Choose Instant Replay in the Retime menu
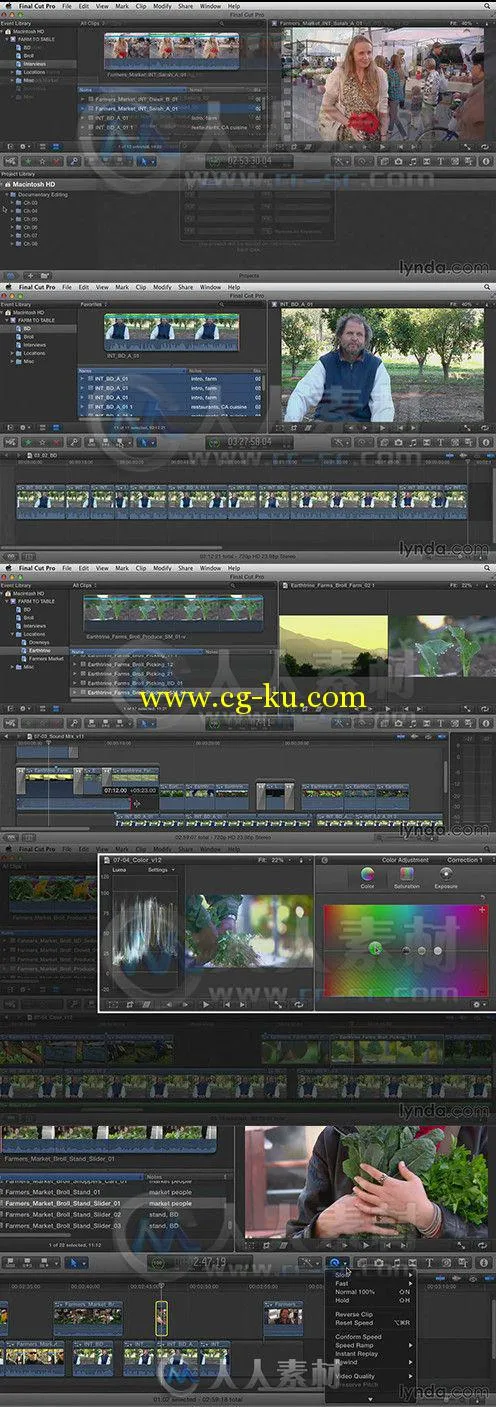This screenshot has width=496, height=1407. point(356,1353)
